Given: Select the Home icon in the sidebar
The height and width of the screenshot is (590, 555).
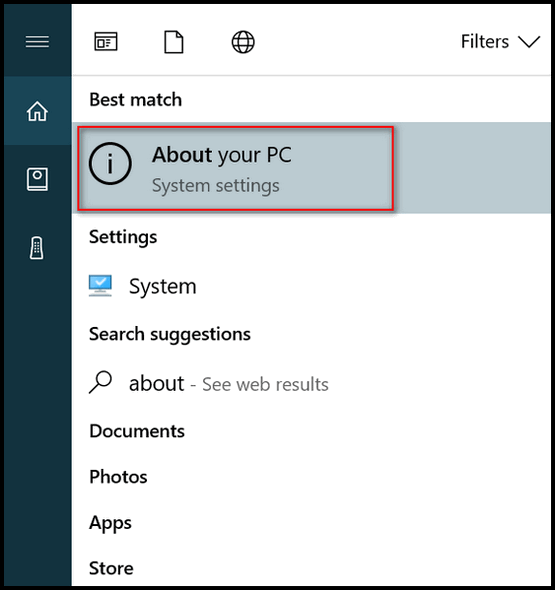Looking at the screenshot, I should point(37,111).
